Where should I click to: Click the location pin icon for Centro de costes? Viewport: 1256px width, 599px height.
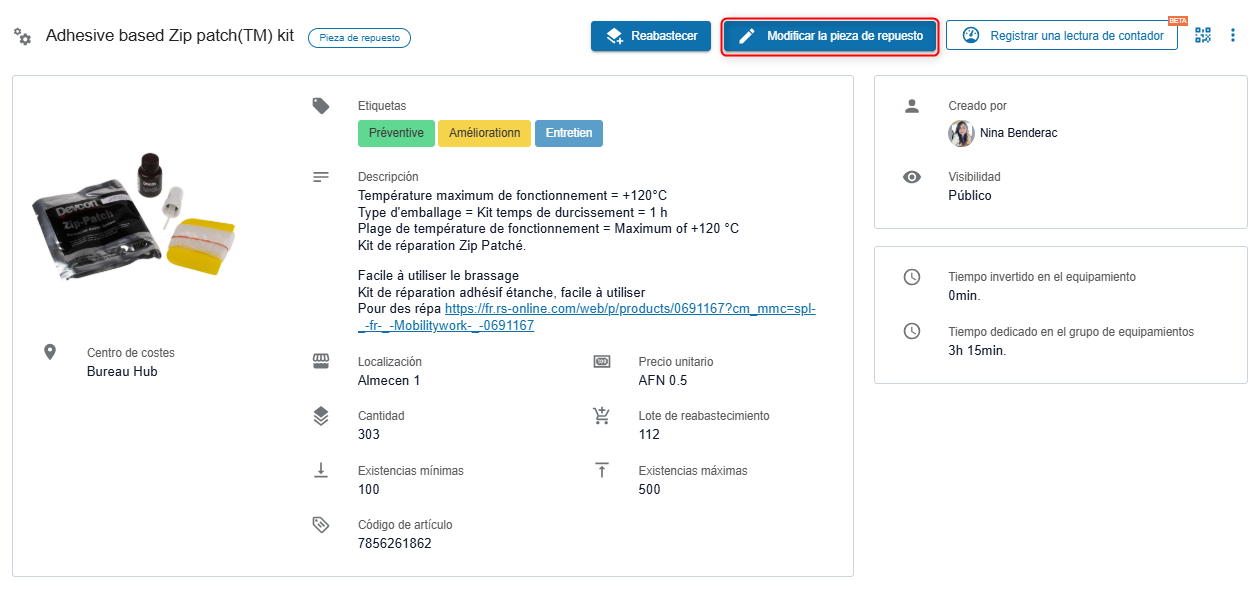pyautogui.click(x=50, y=353)
